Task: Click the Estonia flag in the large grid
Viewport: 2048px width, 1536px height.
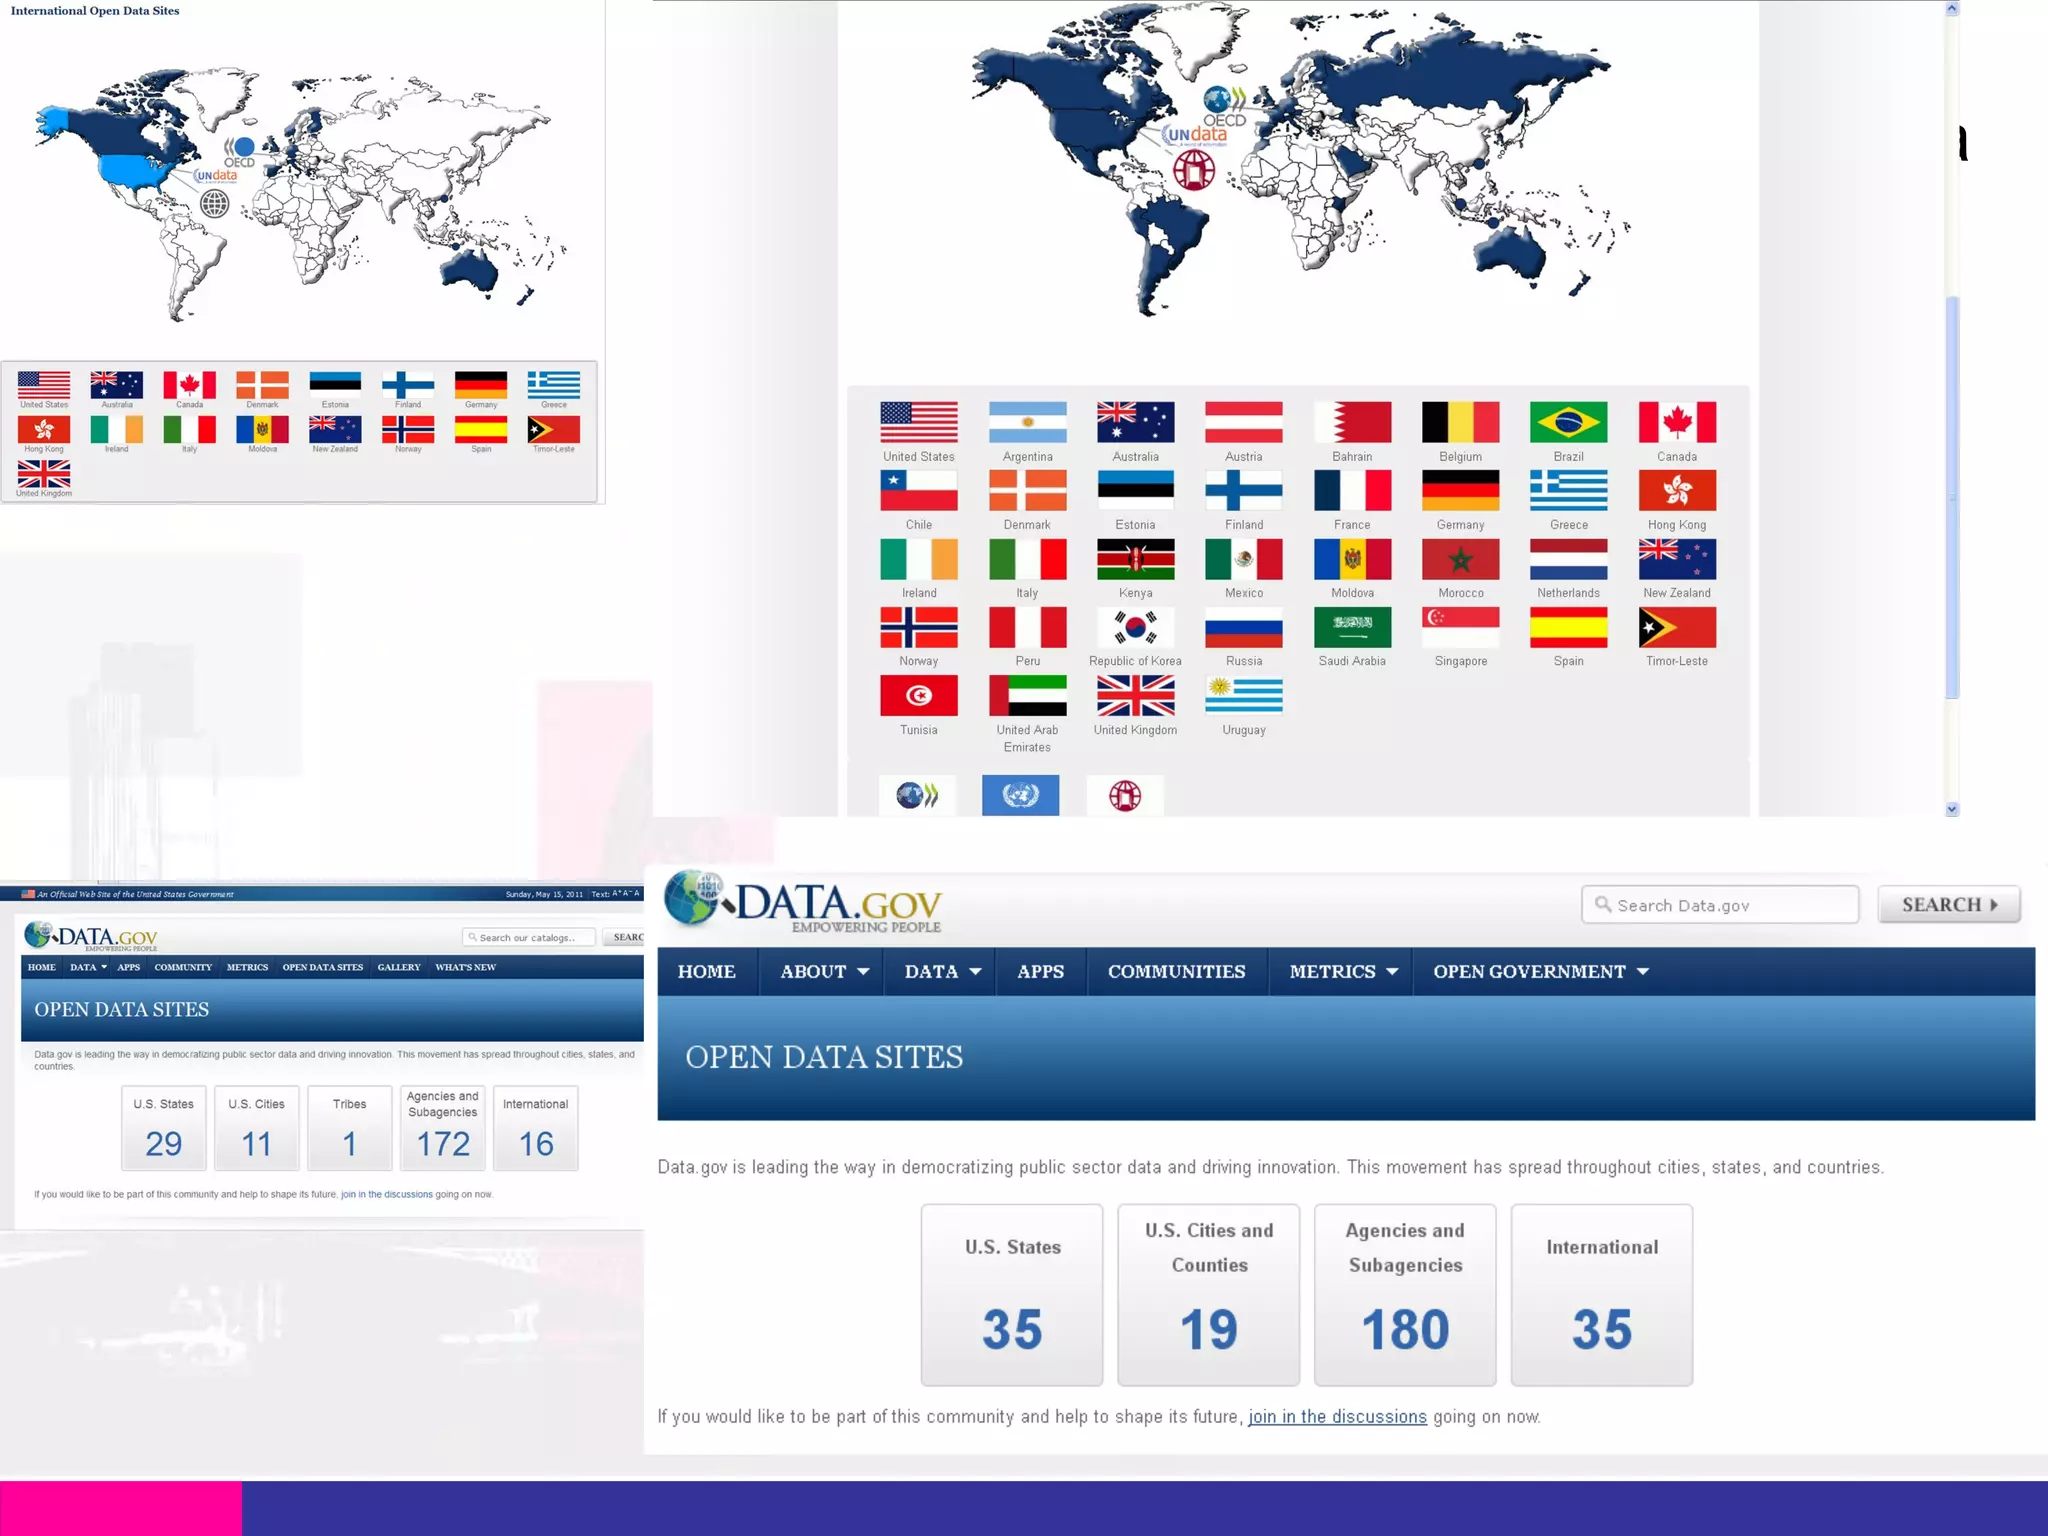Action: tap(1135, 490)
